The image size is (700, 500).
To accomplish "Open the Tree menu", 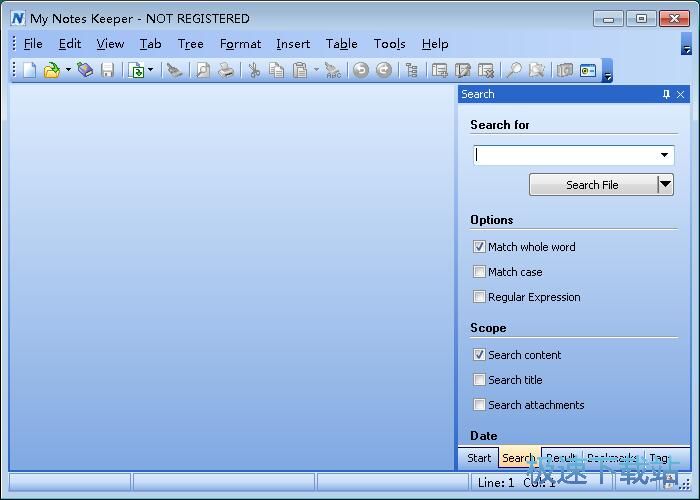I will pos(191,44).
